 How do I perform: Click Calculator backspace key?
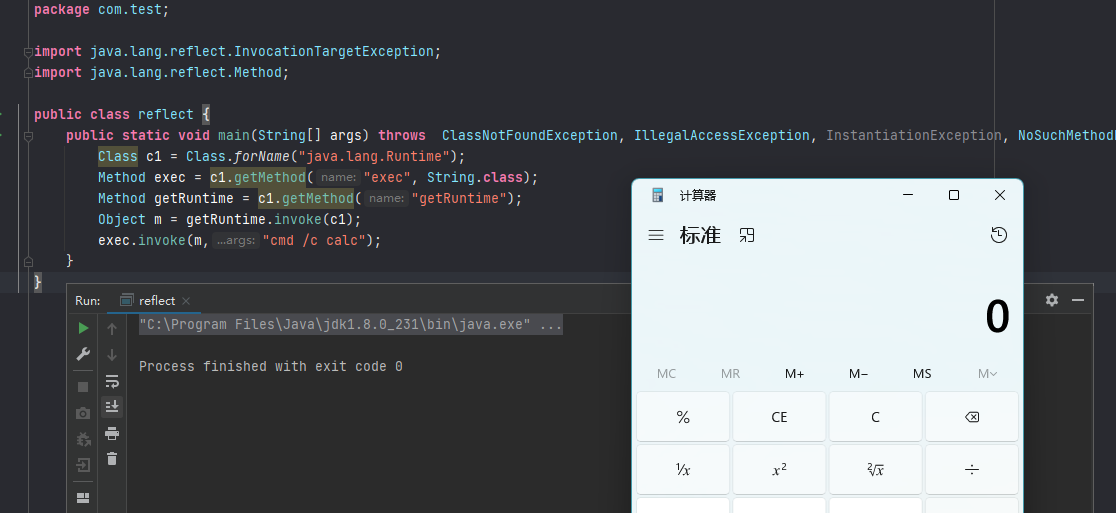(x=972, y=417)
